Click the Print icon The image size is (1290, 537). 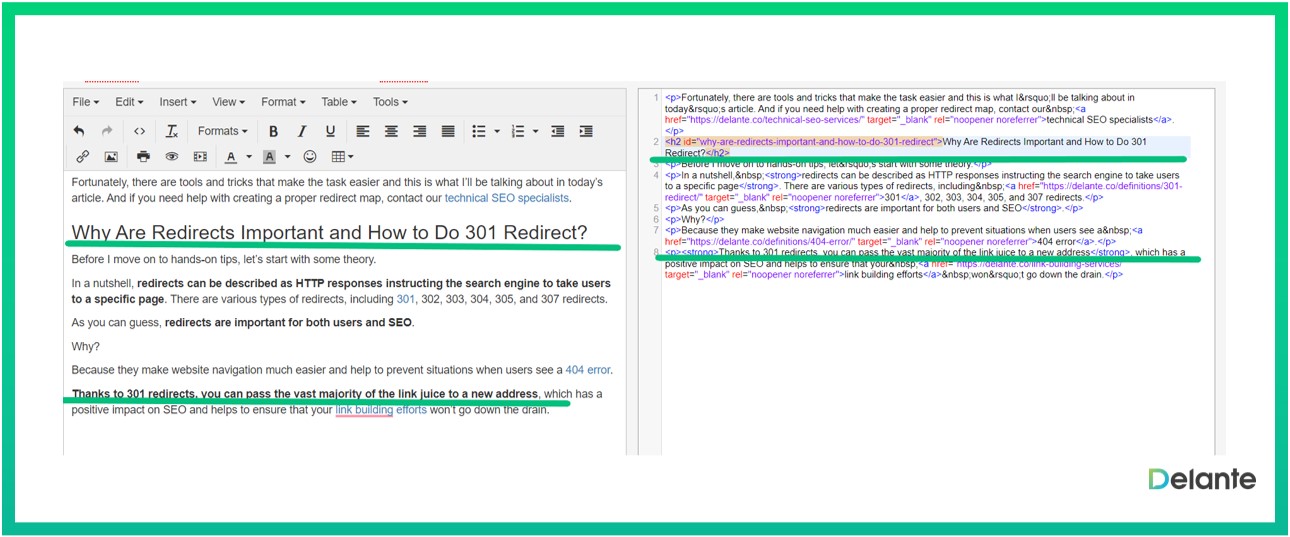click(143, 157)
